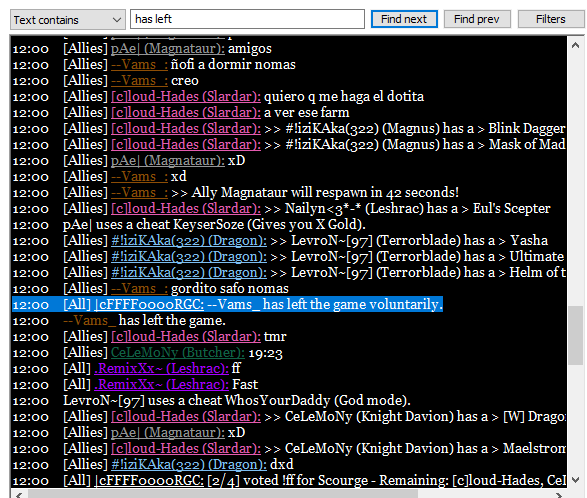
Task: Click [c]loud-Hades link in [W] Dragon row
Action: pyautogui.click(x=186, y=417)
